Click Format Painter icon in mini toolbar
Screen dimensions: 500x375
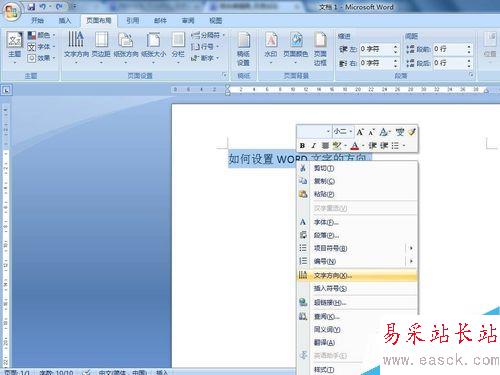[412, 132]
